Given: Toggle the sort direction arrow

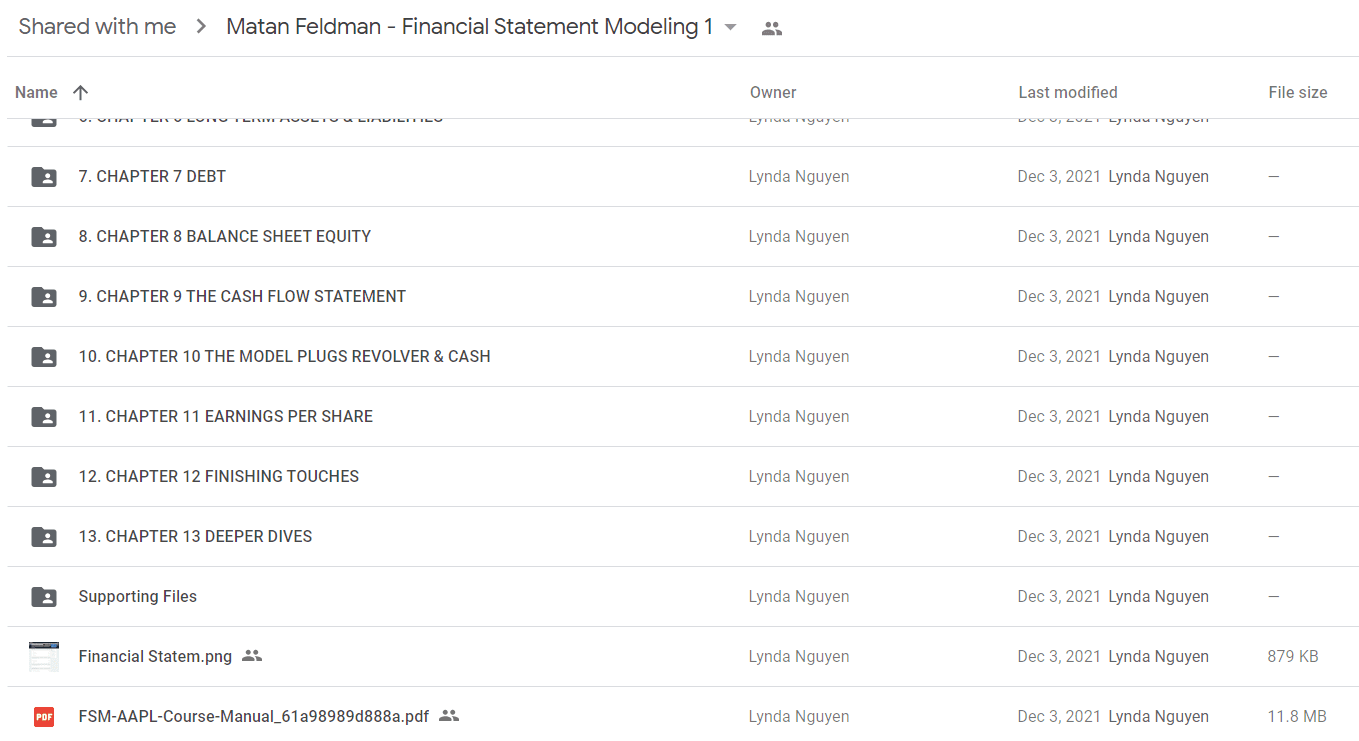Looking at the screenshot, I should 81,92.
